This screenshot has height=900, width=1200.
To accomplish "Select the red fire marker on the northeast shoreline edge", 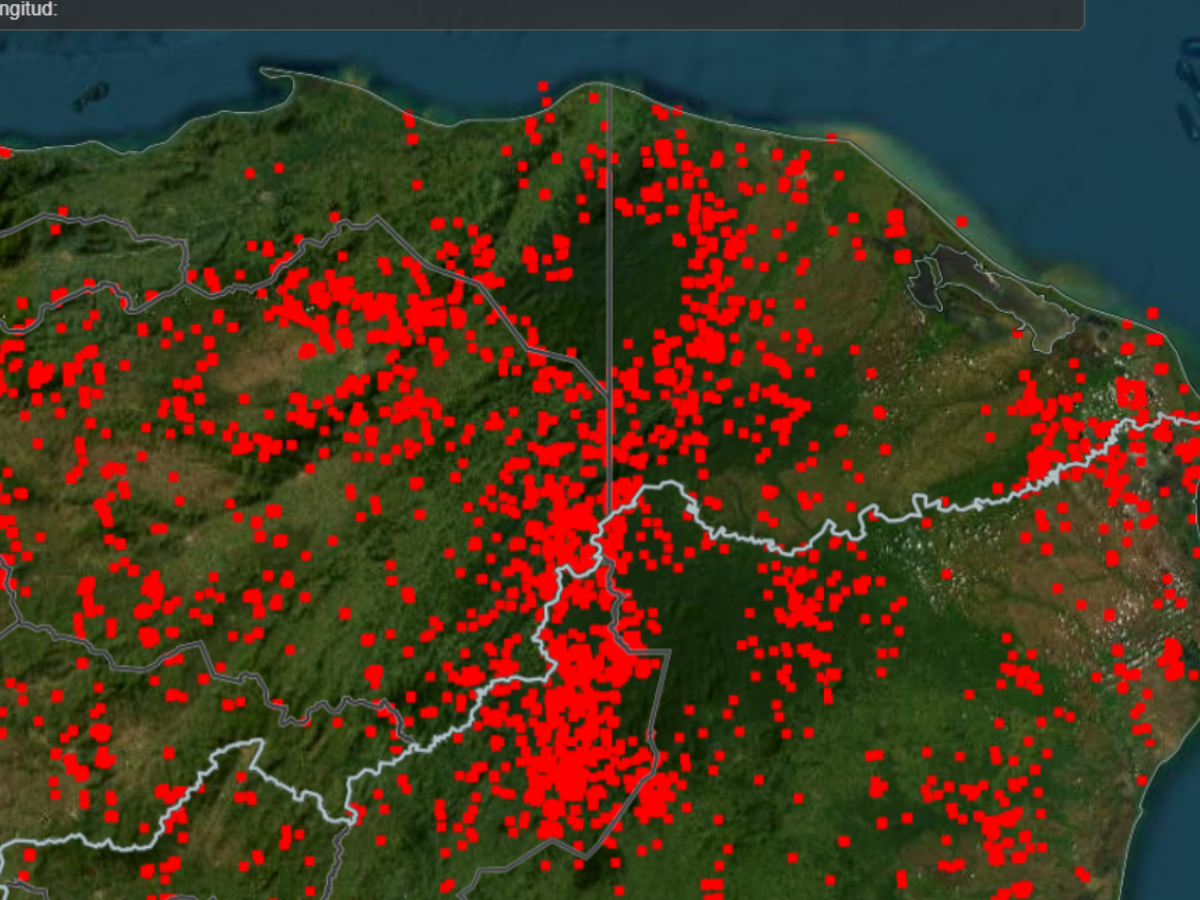I will 832,138.
